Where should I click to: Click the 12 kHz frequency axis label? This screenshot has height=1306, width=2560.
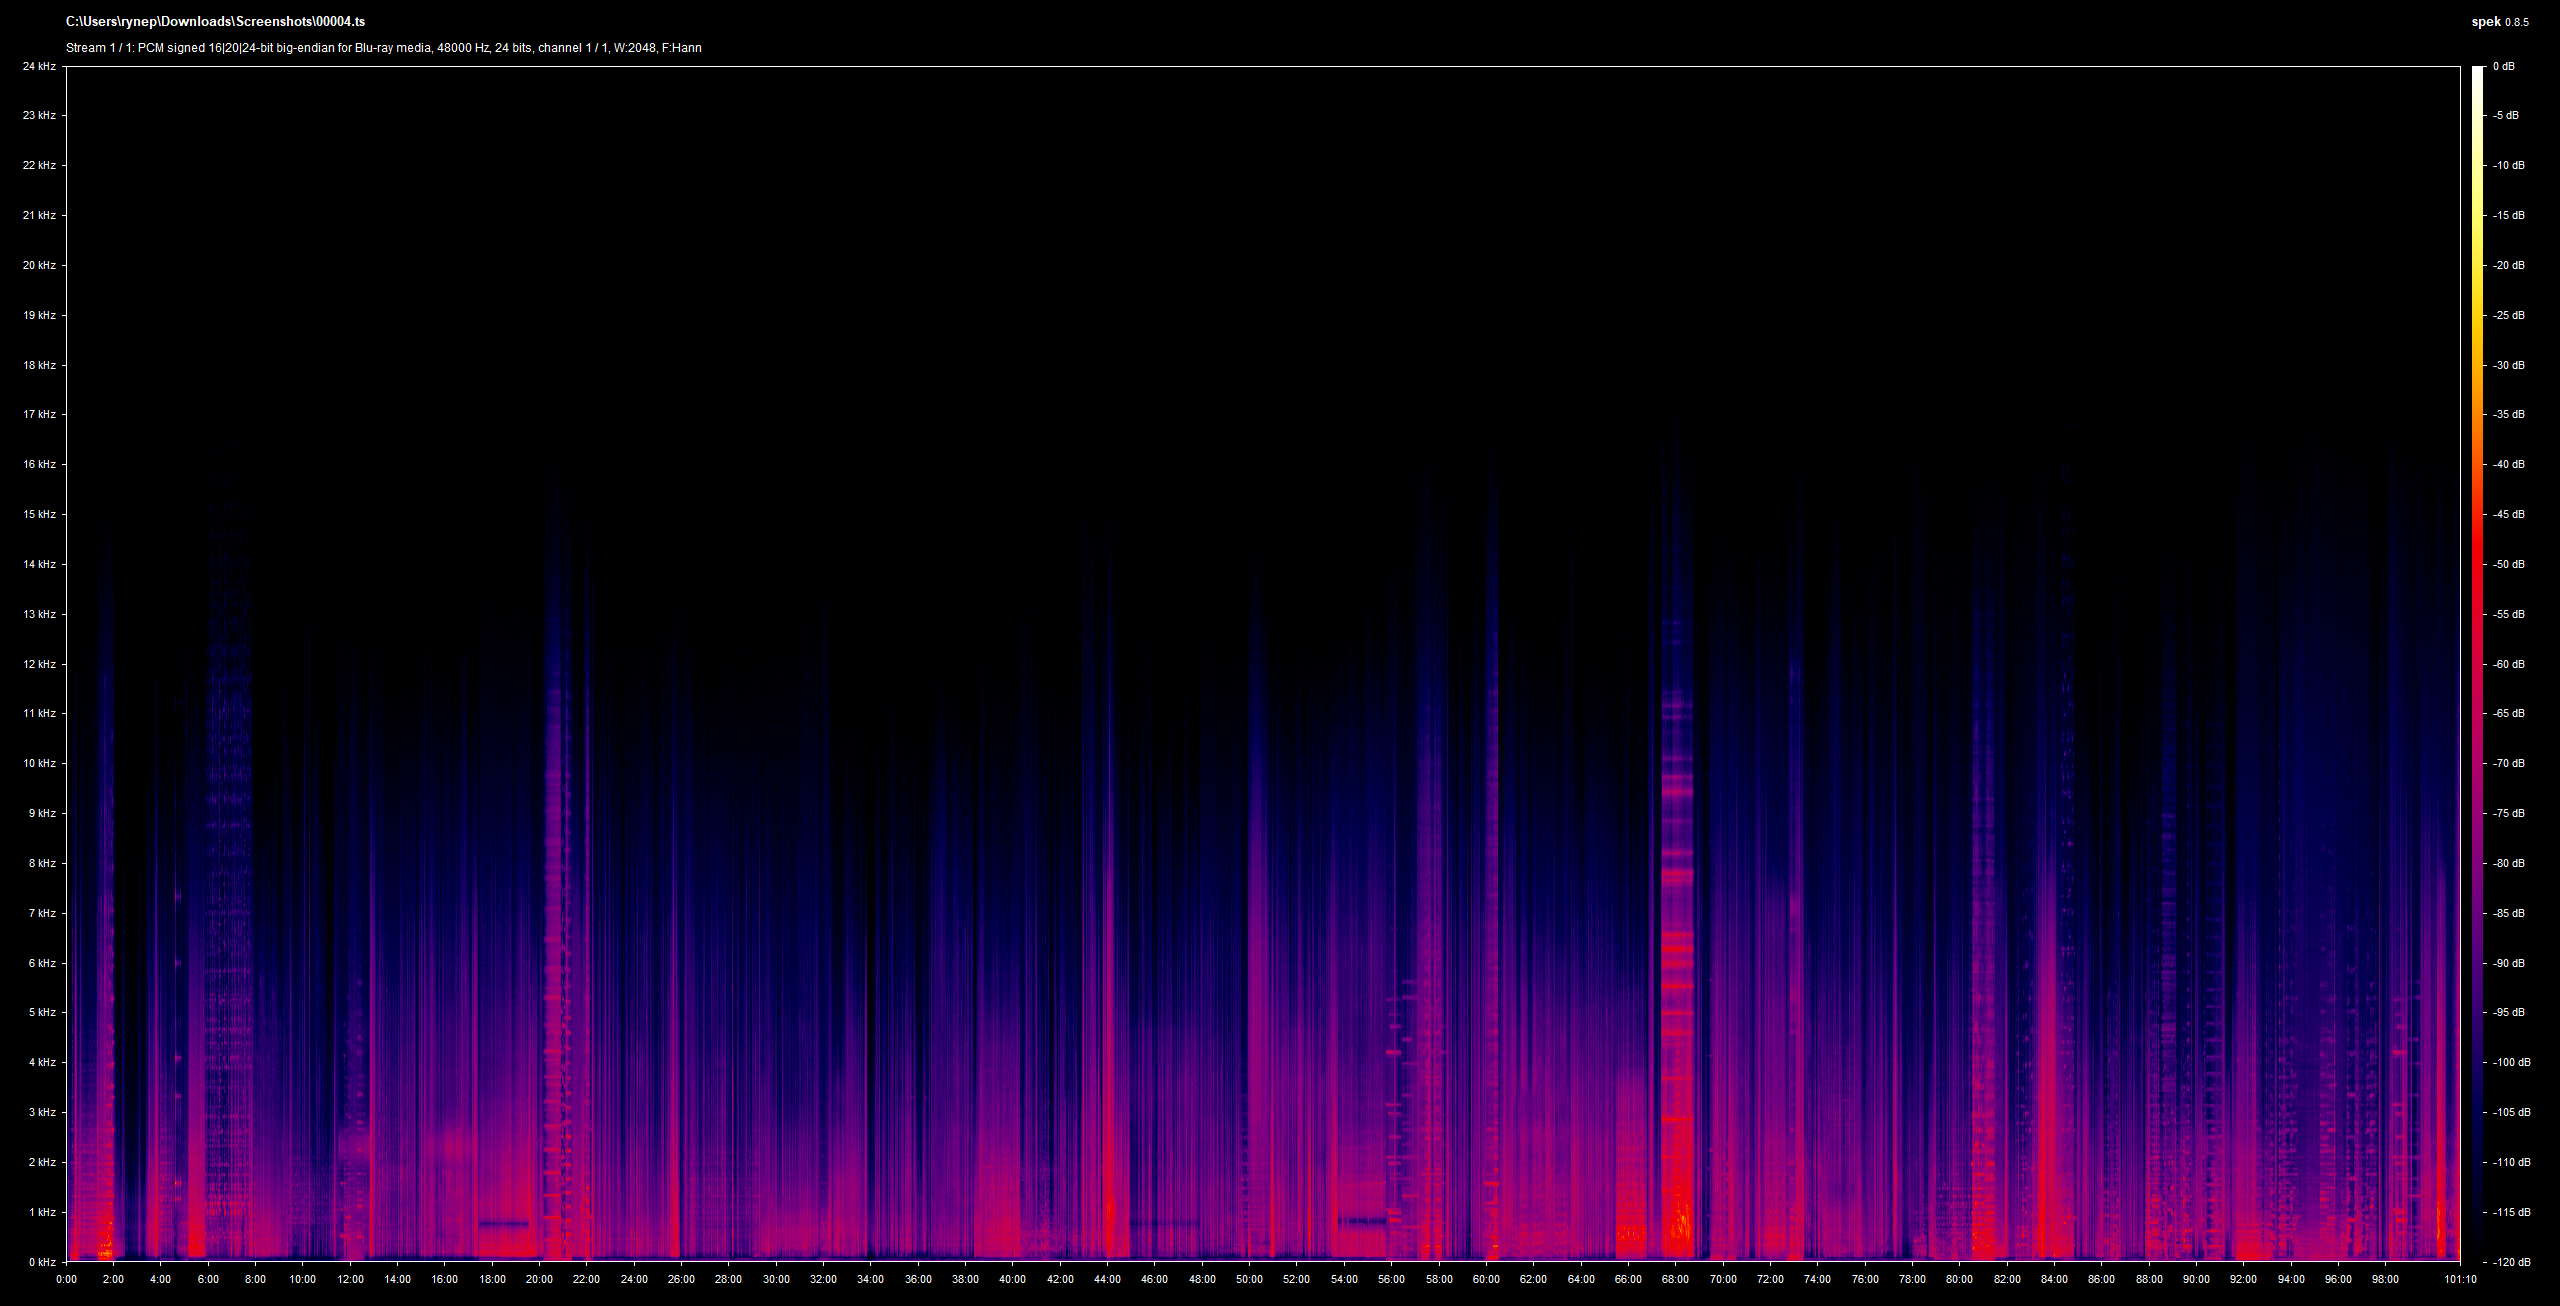click(39, 664)
